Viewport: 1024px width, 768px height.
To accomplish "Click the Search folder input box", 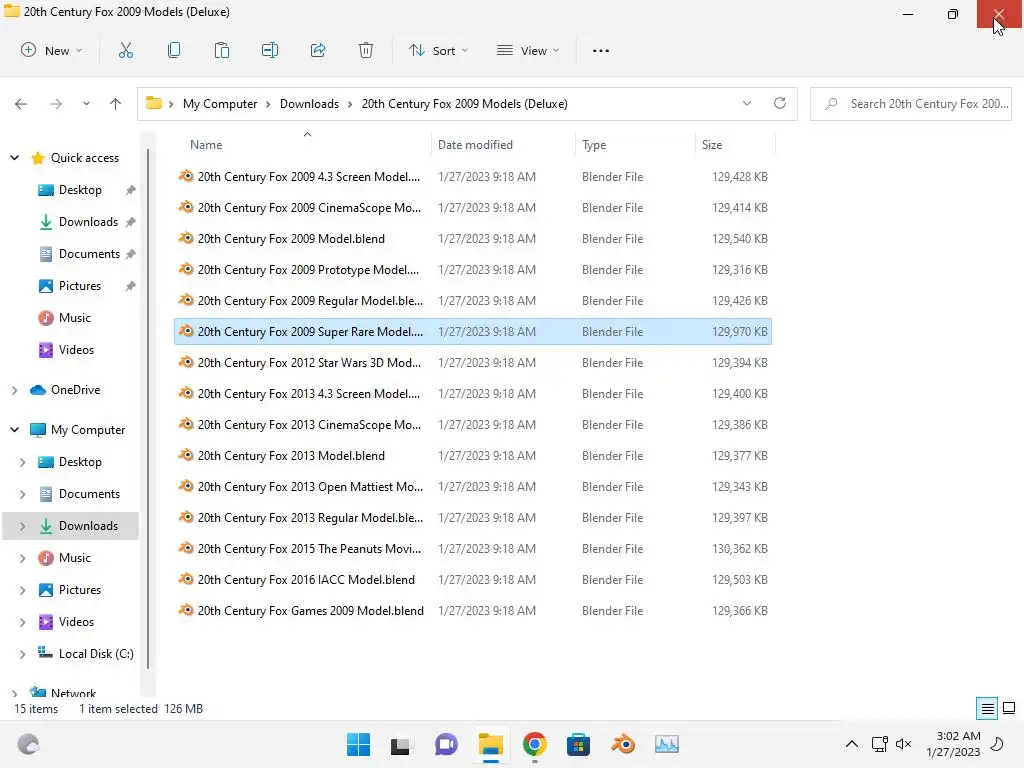I will tap(910, 104).
